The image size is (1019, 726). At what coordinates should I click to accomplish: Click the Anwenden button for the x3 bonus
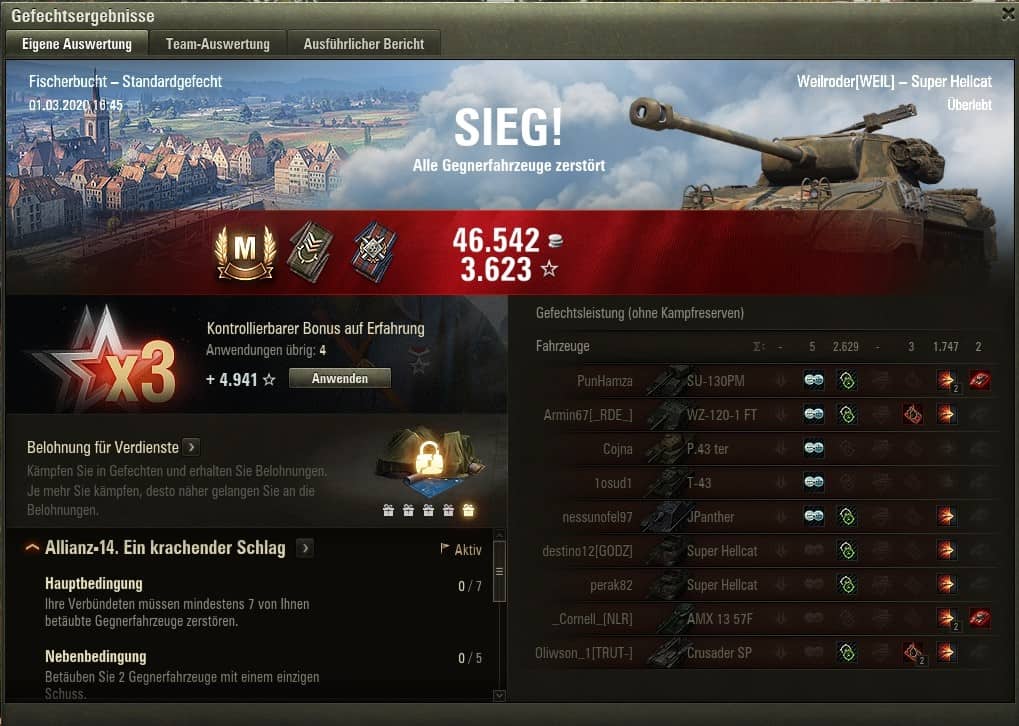coord(340,378)
